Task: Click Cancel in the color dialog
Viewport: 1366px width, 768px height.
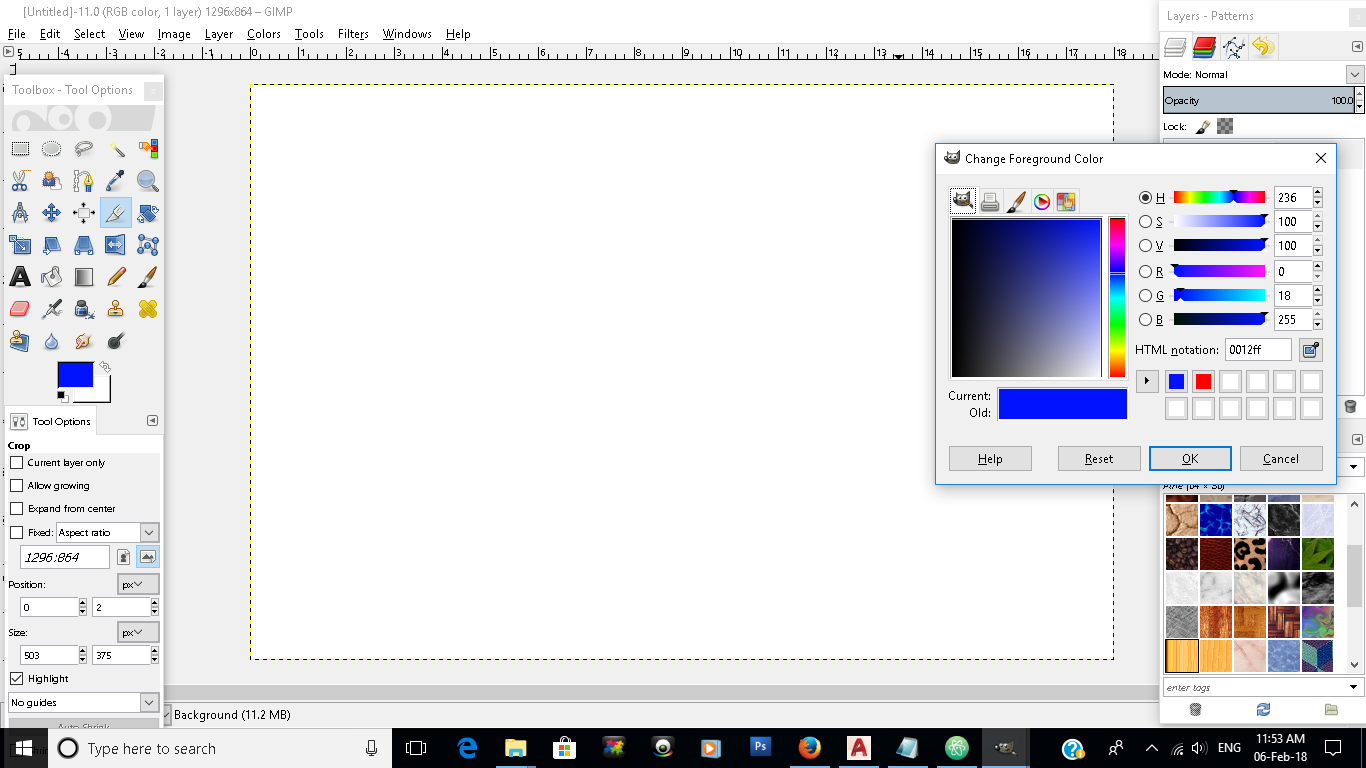Action: pos(1281,459)
